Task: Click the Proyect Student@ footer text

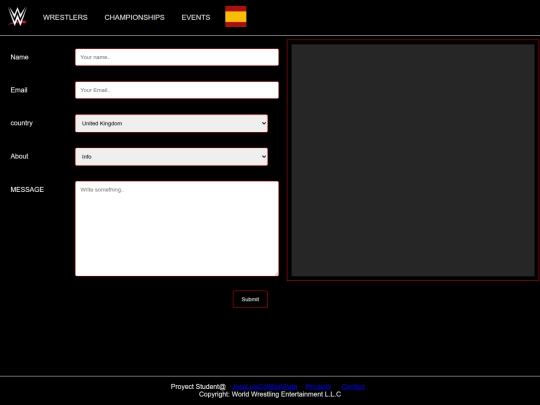Action: pos(198,386)
